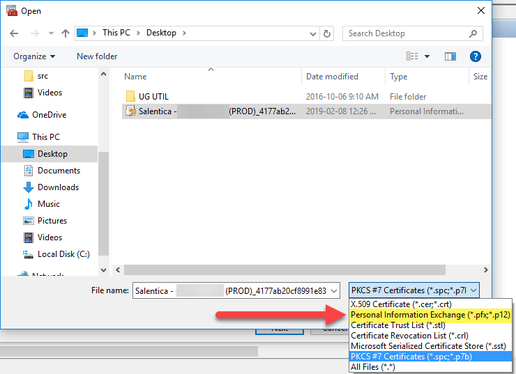This screenshot has height=374, width=516.
Task: Select Desktop in navigation pane
Action: tap(49, 154)
